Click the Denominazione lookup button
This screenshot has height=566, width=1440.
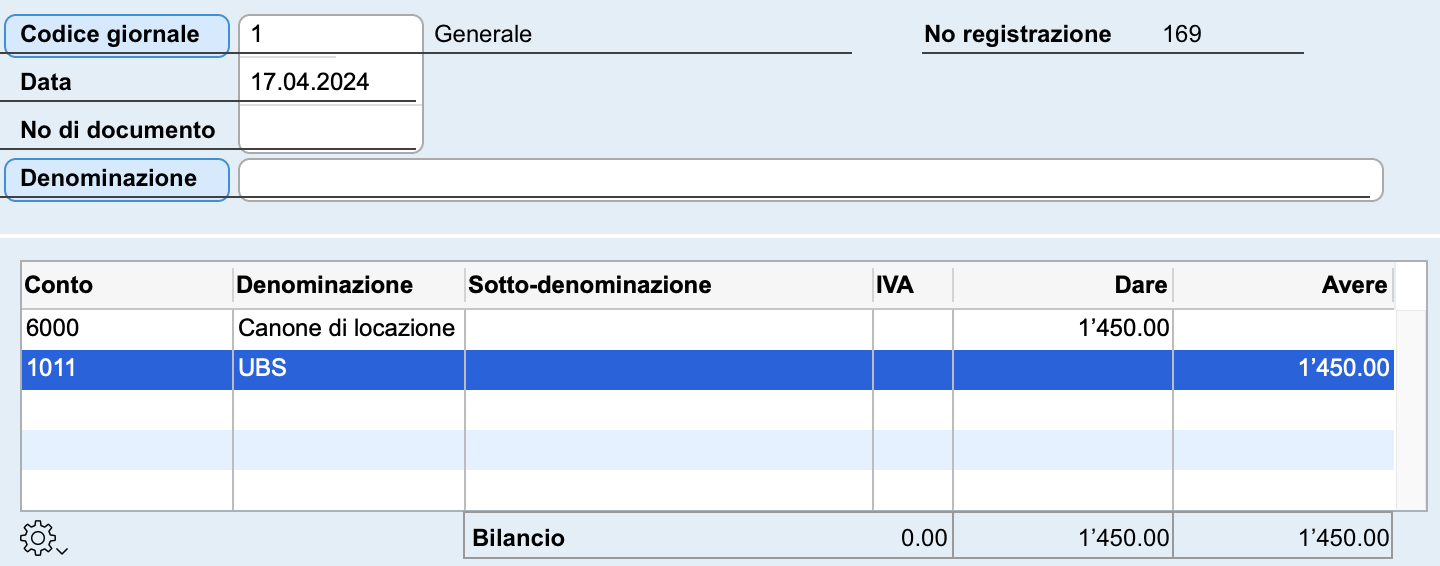coord(117,179)
